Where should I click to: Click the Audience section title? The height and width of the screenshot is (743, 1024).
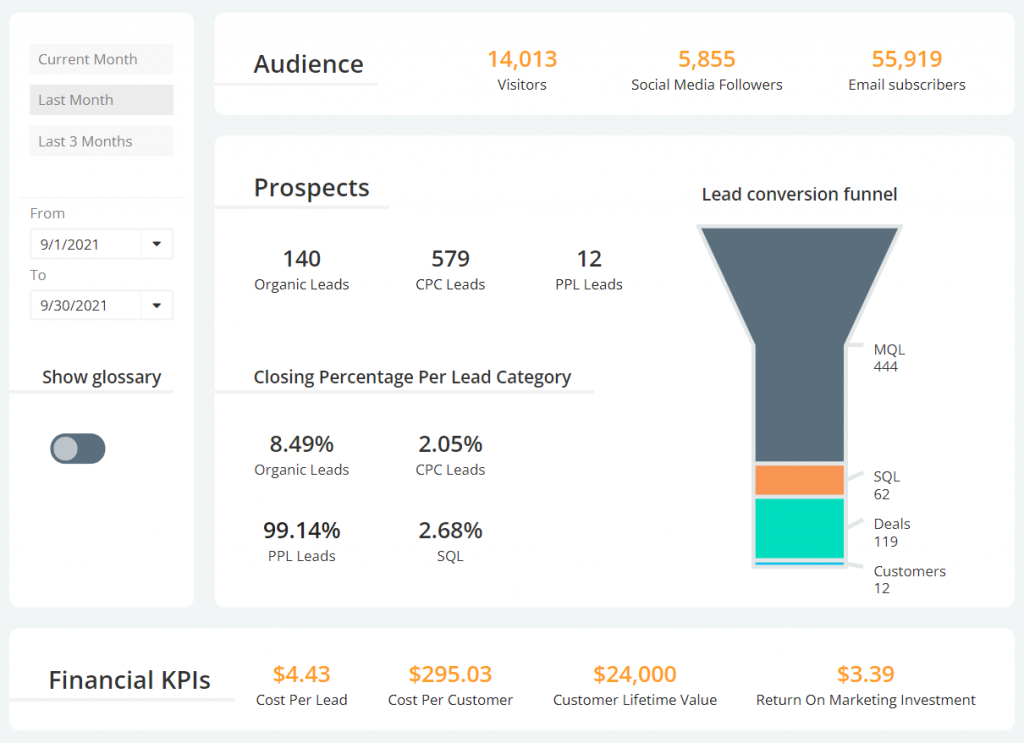(x=309, y=64)
